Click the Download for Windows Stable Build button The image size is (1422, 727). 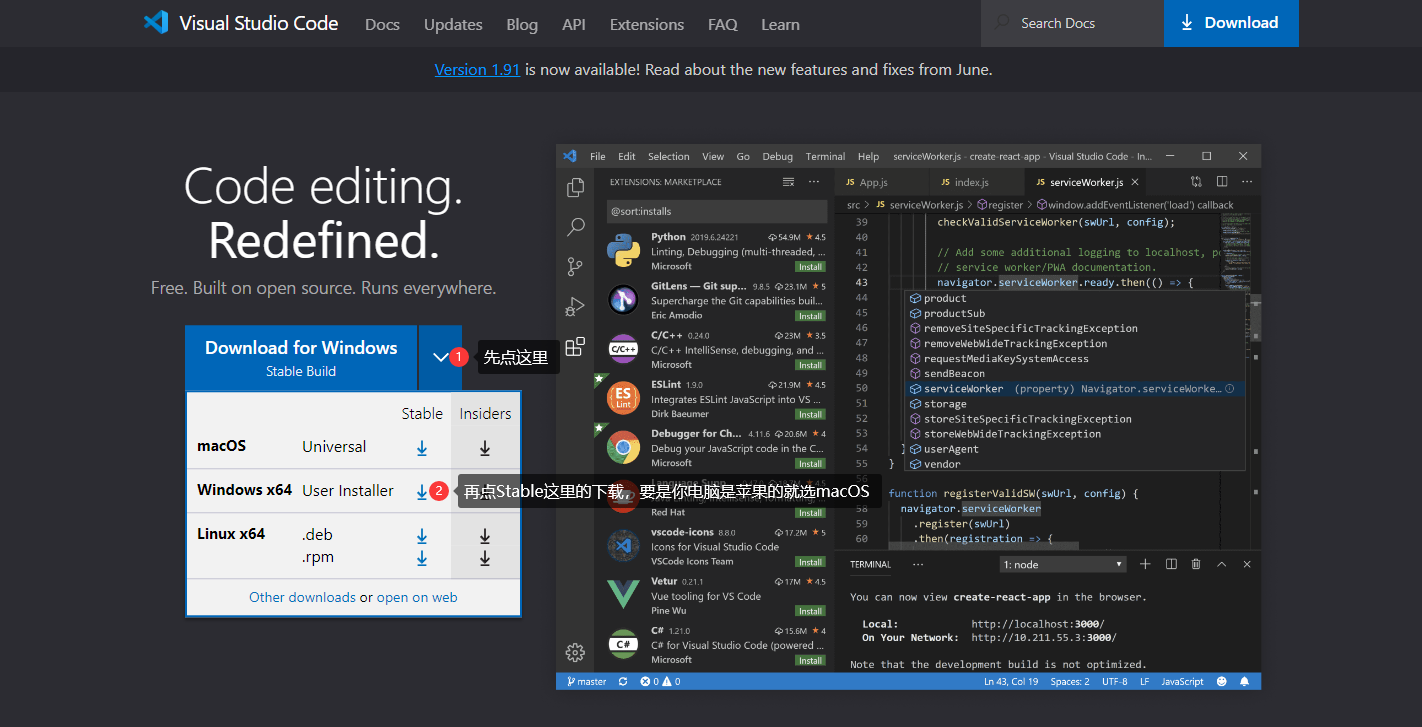[301, 357]
